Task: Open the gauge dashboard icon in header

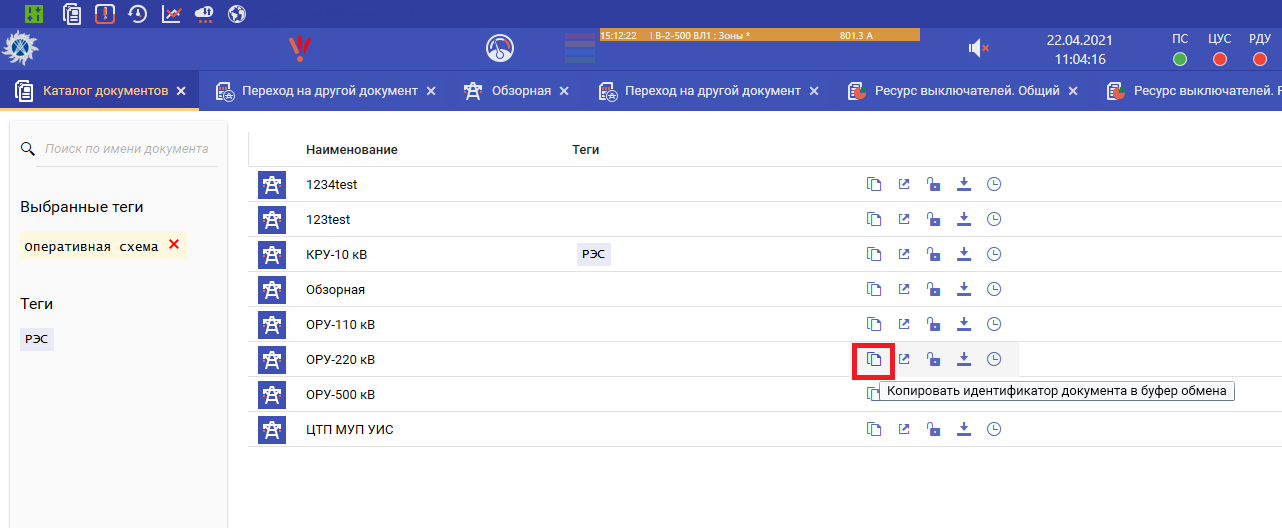Action: pos(499,48)
